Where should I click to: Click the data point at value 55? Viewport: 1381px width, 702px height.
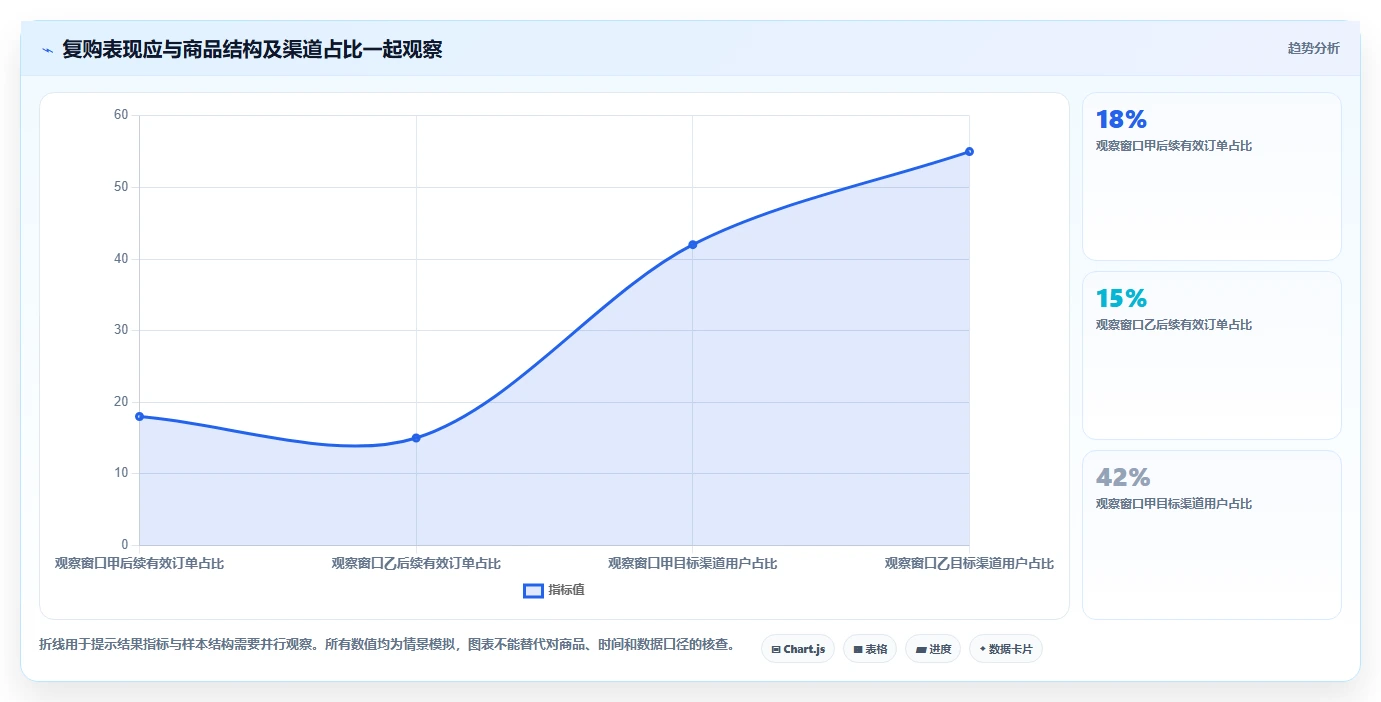click(969, 151)
